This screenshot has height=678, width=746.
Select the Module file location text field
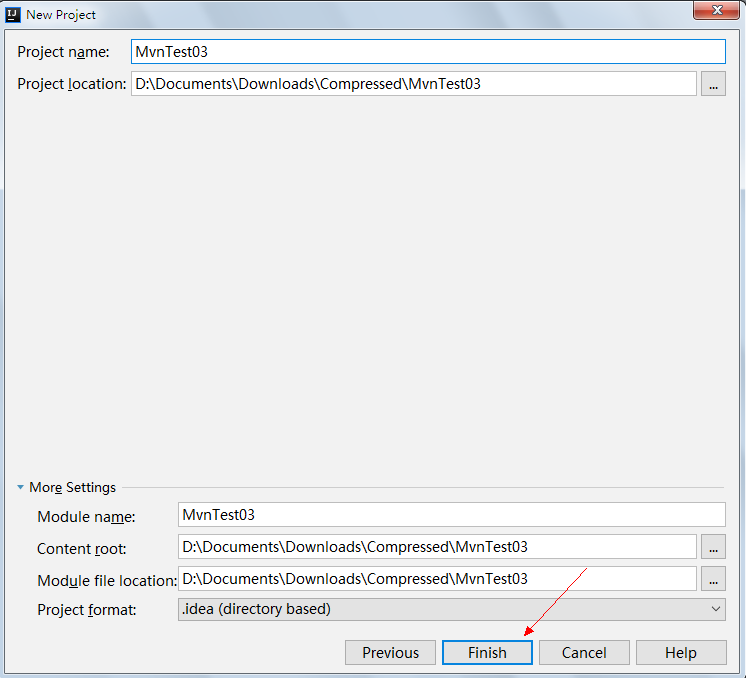point(437,579)
